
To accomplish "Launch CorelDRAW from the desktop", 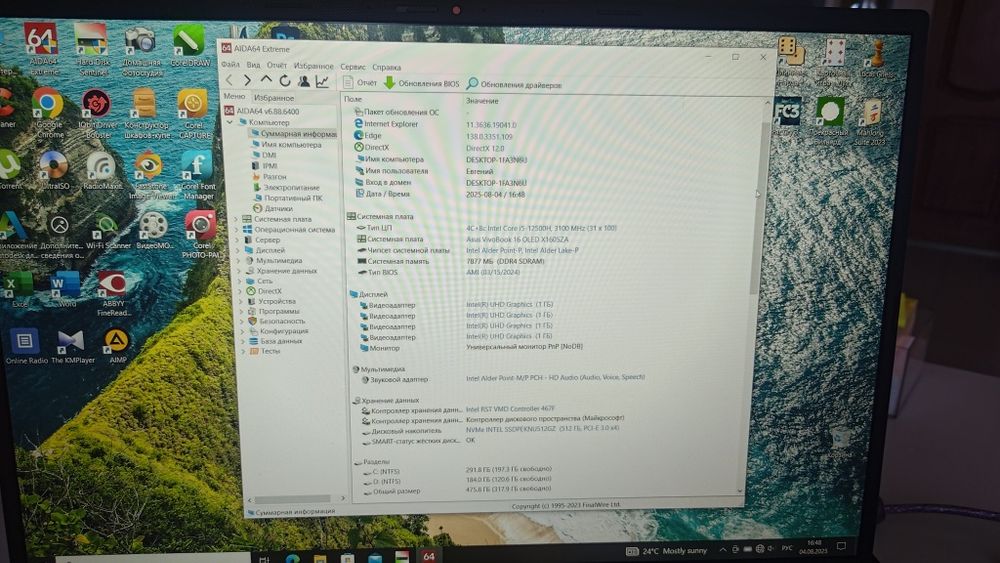I will pyautogui.click(x=189, y=45).
